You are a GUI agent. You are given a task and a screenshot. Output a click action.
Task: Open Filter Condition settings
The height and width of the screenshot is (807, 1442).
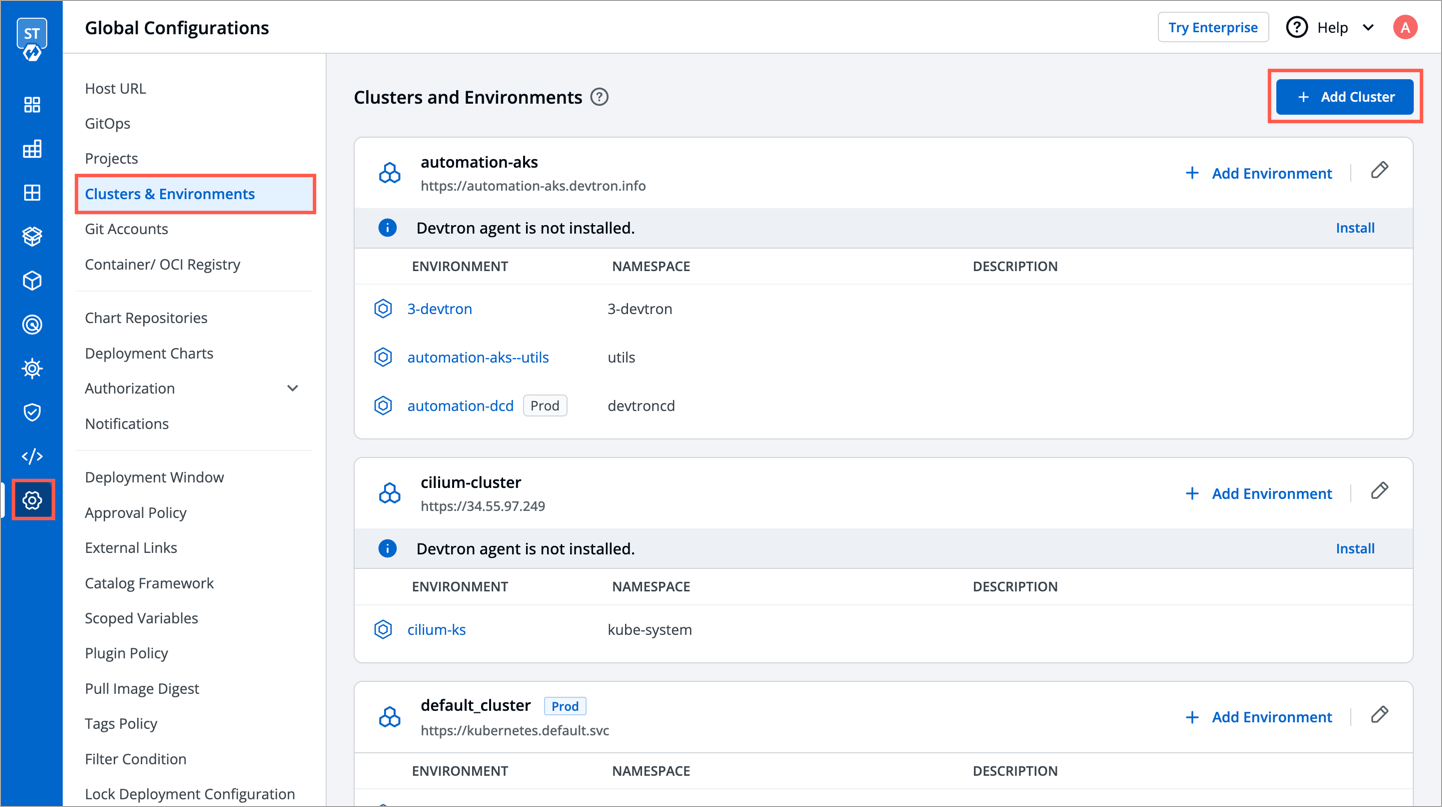point(136,759)
